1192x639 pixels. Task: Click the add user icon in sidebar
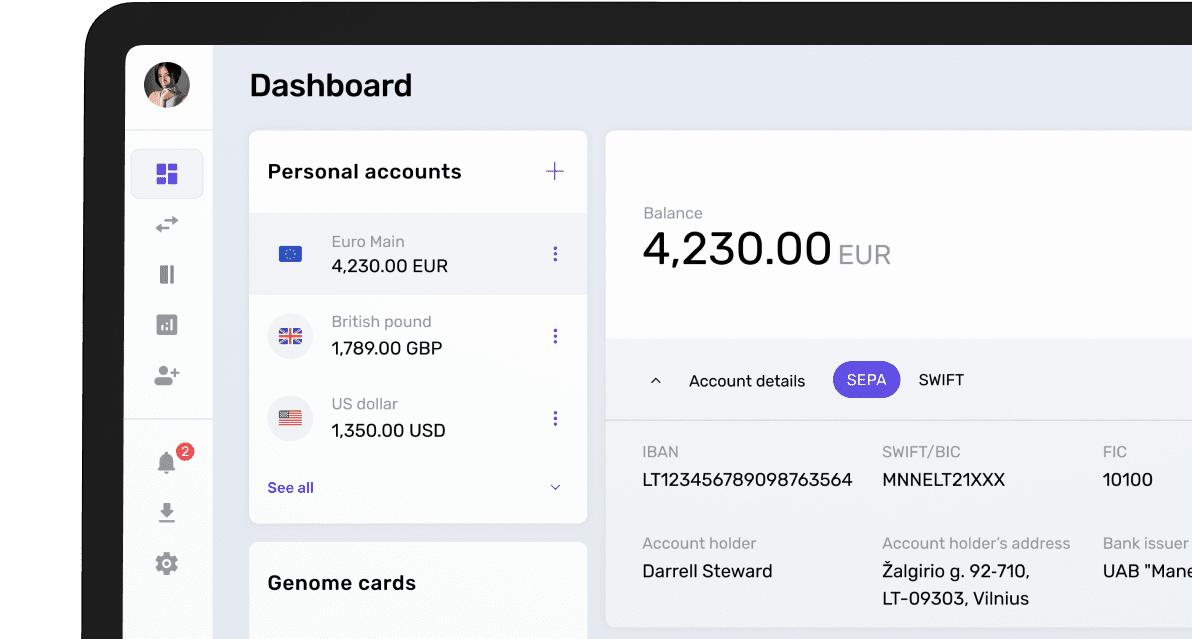167,376
